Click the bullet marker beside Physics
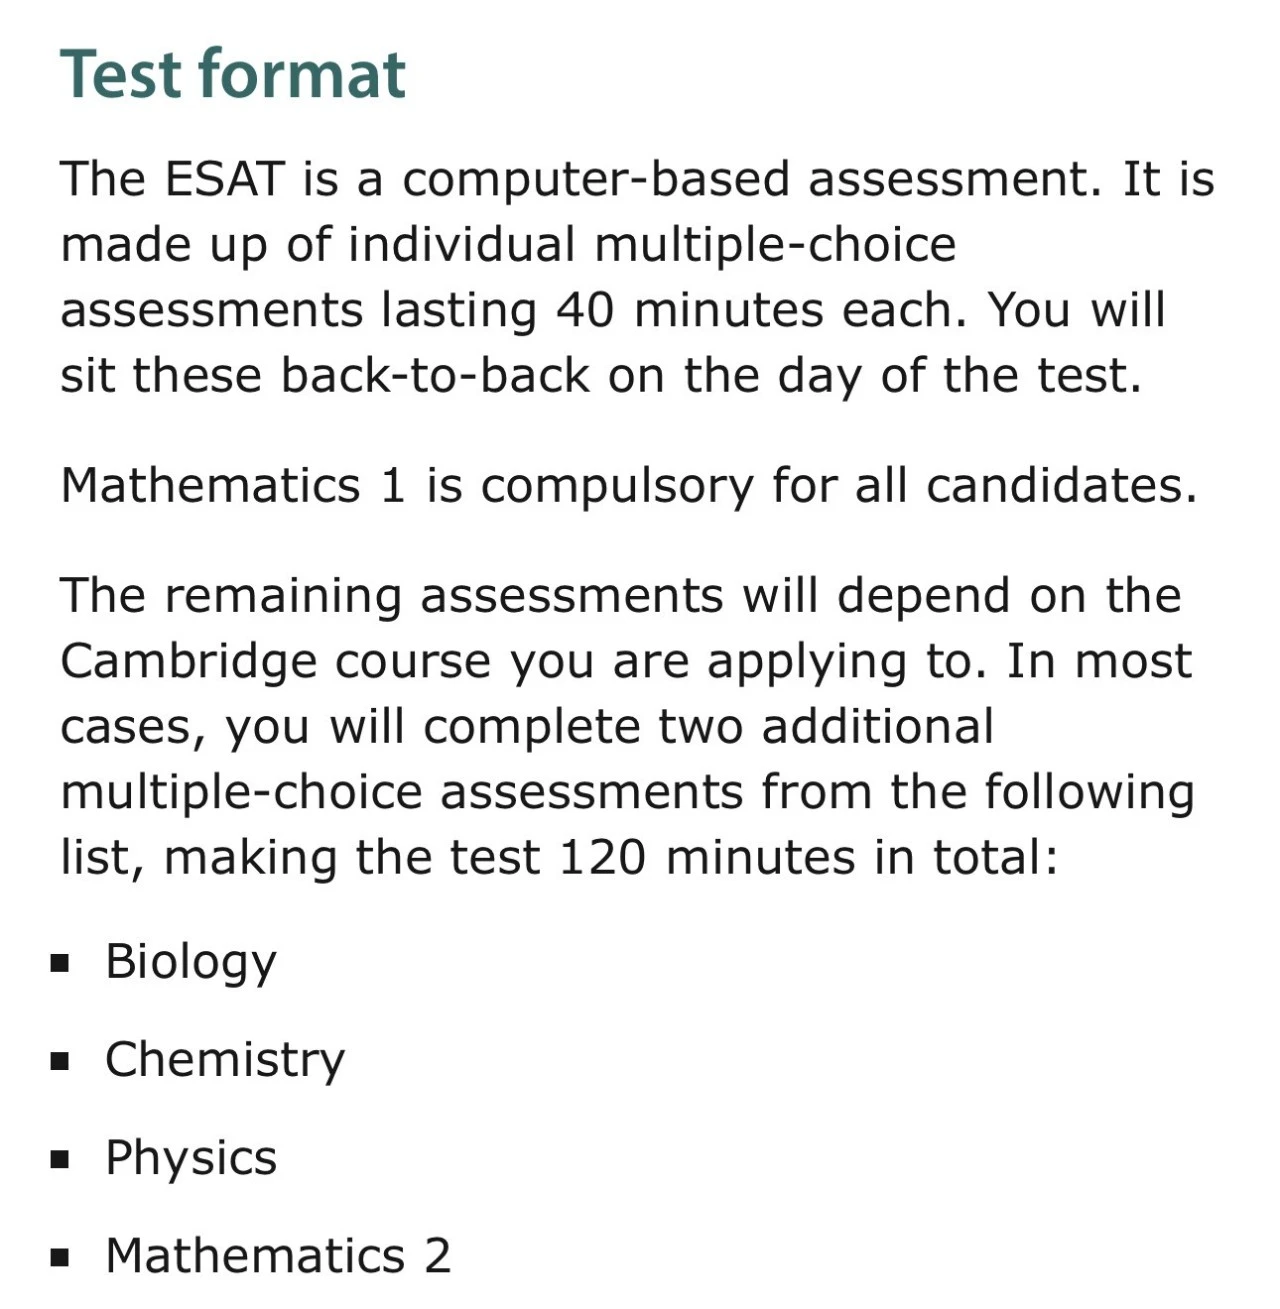This screenshot has height=1309, width=1280. (61, 1160)
